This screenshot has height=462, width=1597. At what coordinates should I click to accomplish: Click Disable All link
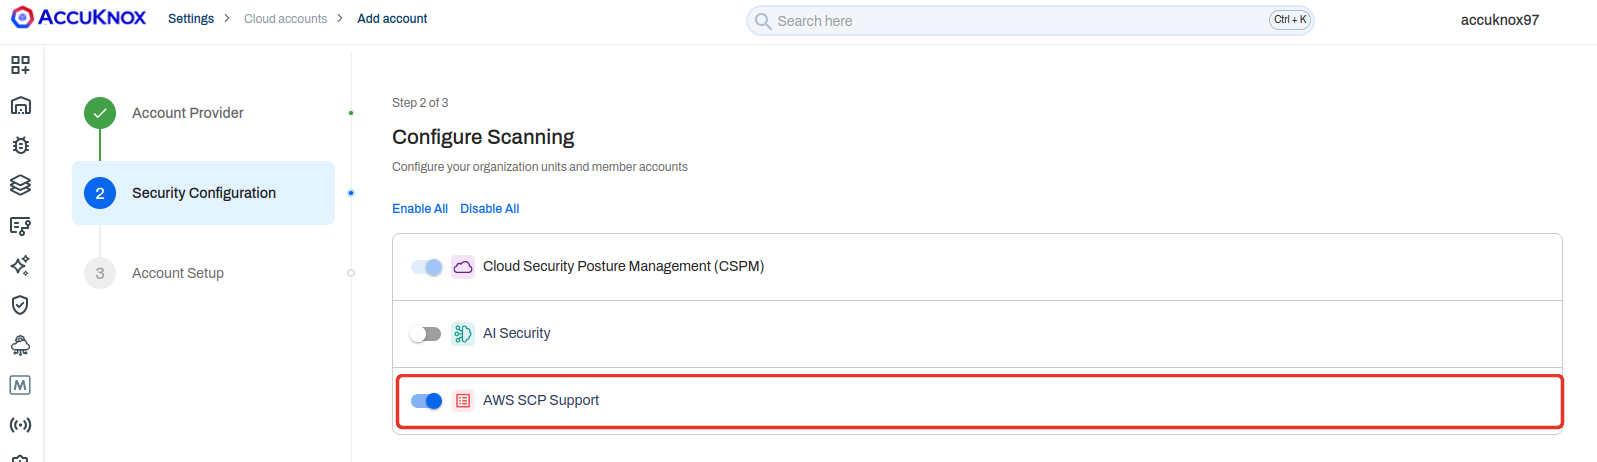490,209
